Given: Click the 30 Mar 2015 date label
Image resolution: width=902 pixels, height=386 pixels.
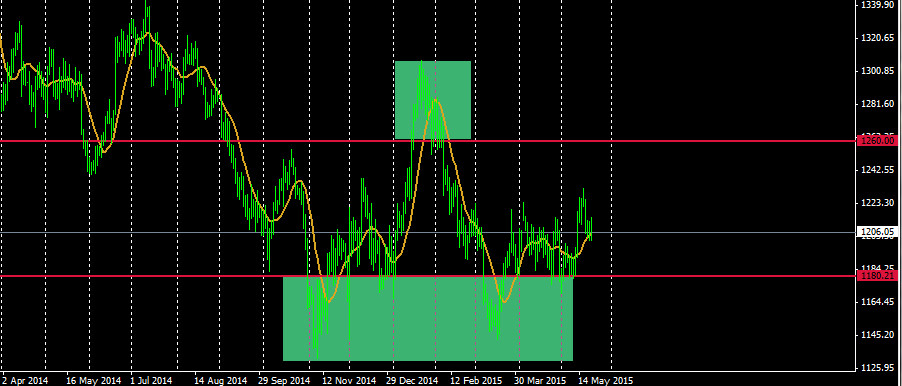Looking at the screenshot, I should point(540,381).
